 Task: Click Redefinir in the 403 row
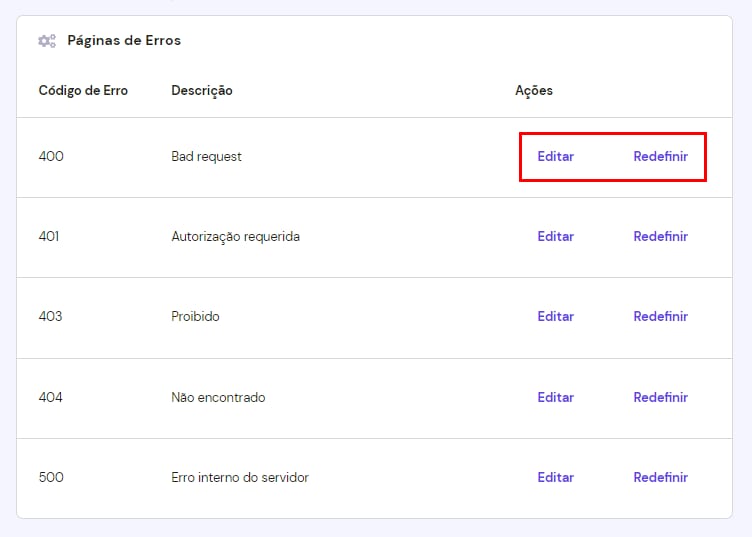click(x=660, y=317)
